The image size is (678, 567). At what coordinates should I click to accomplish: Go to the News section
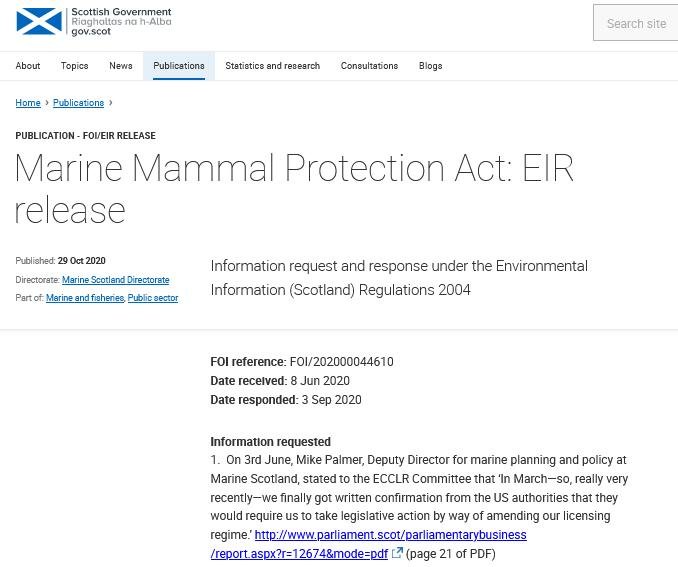(121, 66)
